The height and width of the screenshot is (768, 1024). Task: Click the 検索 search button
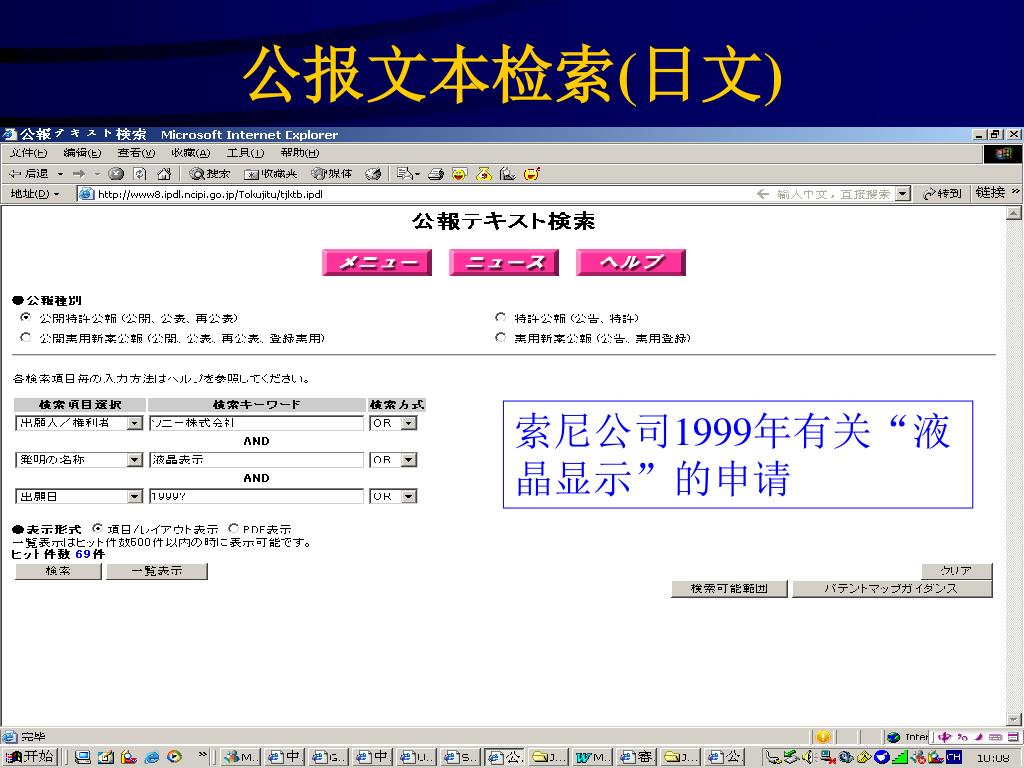(x=58, y=571)
